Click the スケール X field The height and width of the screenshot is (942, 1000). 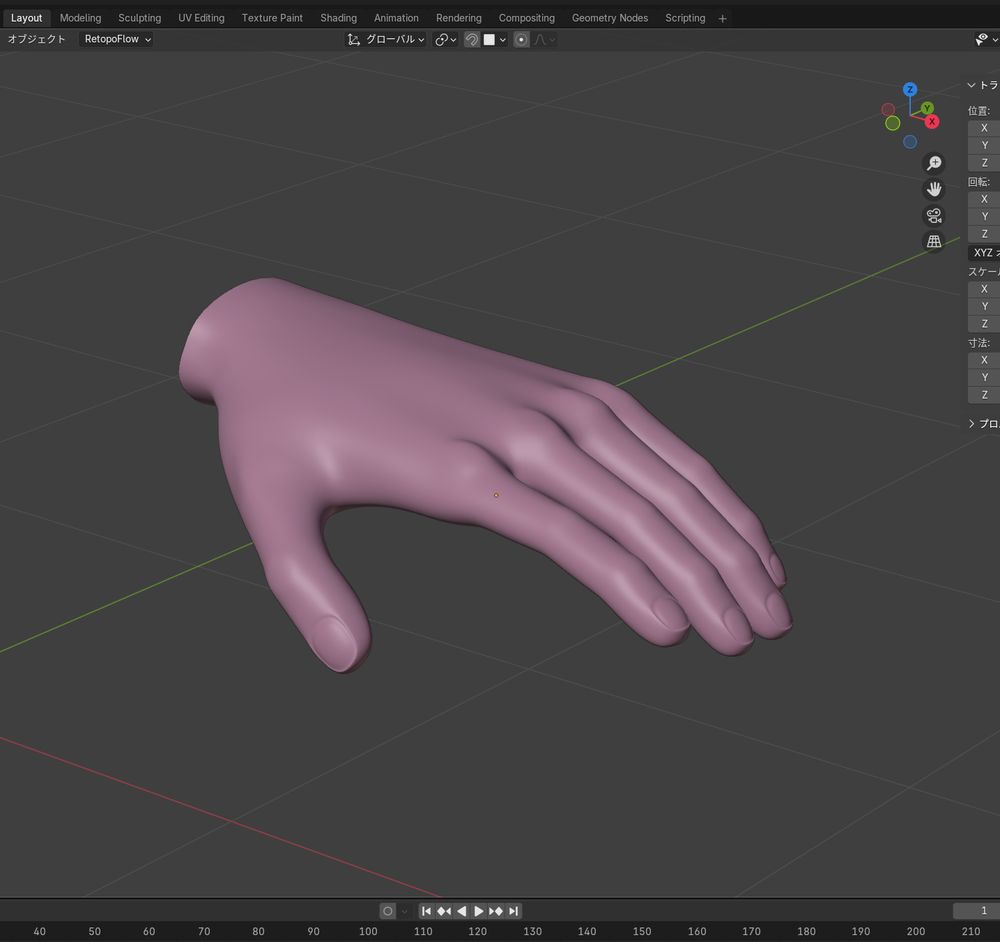983,288
